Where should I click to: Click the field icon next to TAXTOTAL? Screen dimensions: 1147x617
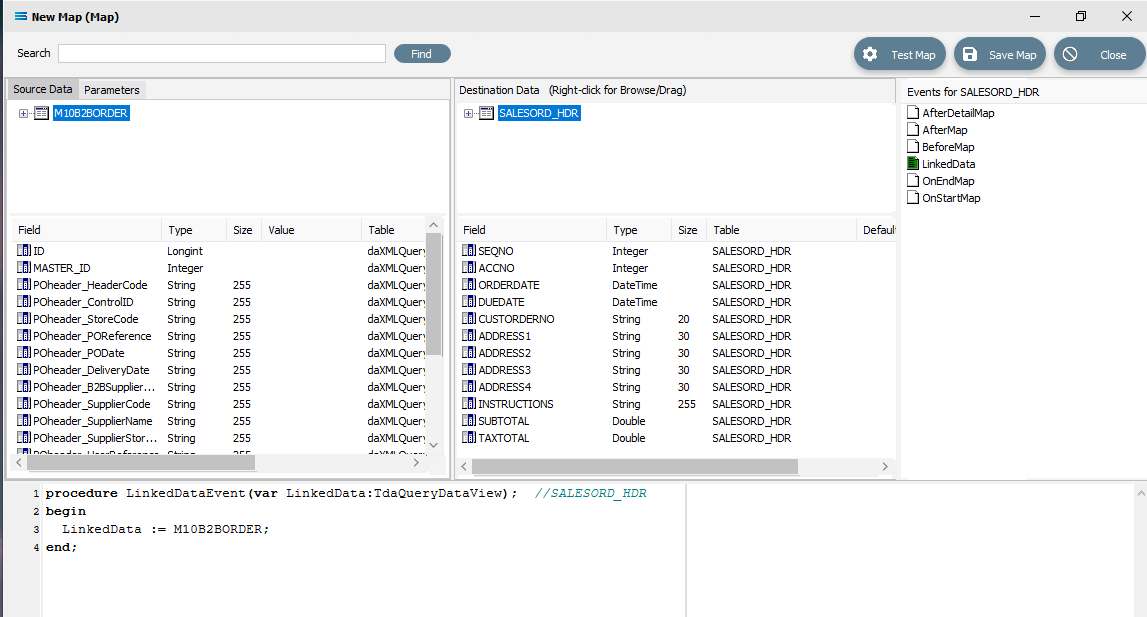pyautogui.click(x=469, y=438)
